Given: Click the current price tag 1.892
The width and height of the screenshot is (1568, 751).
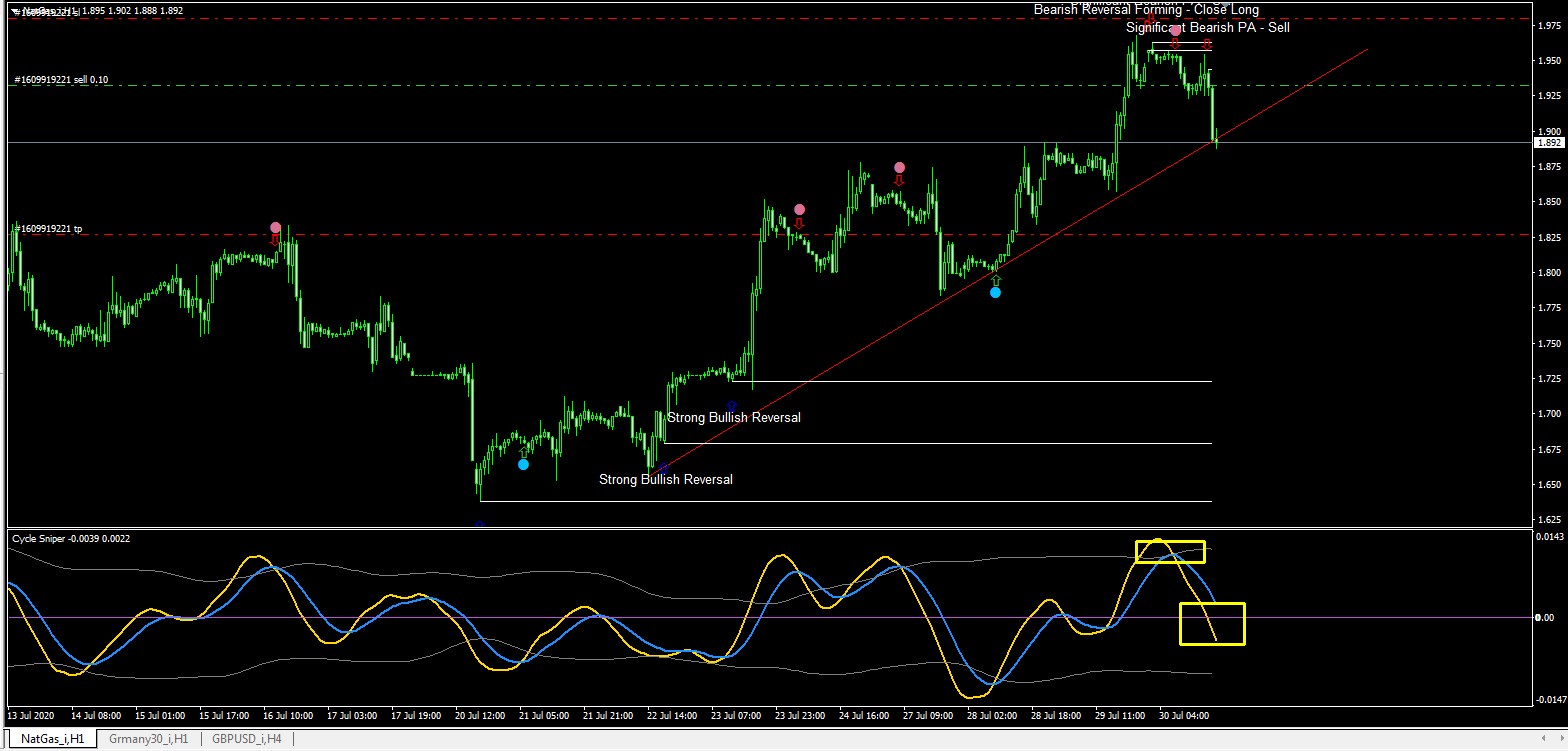Looking at the screenshot, I should point(1549,143).
